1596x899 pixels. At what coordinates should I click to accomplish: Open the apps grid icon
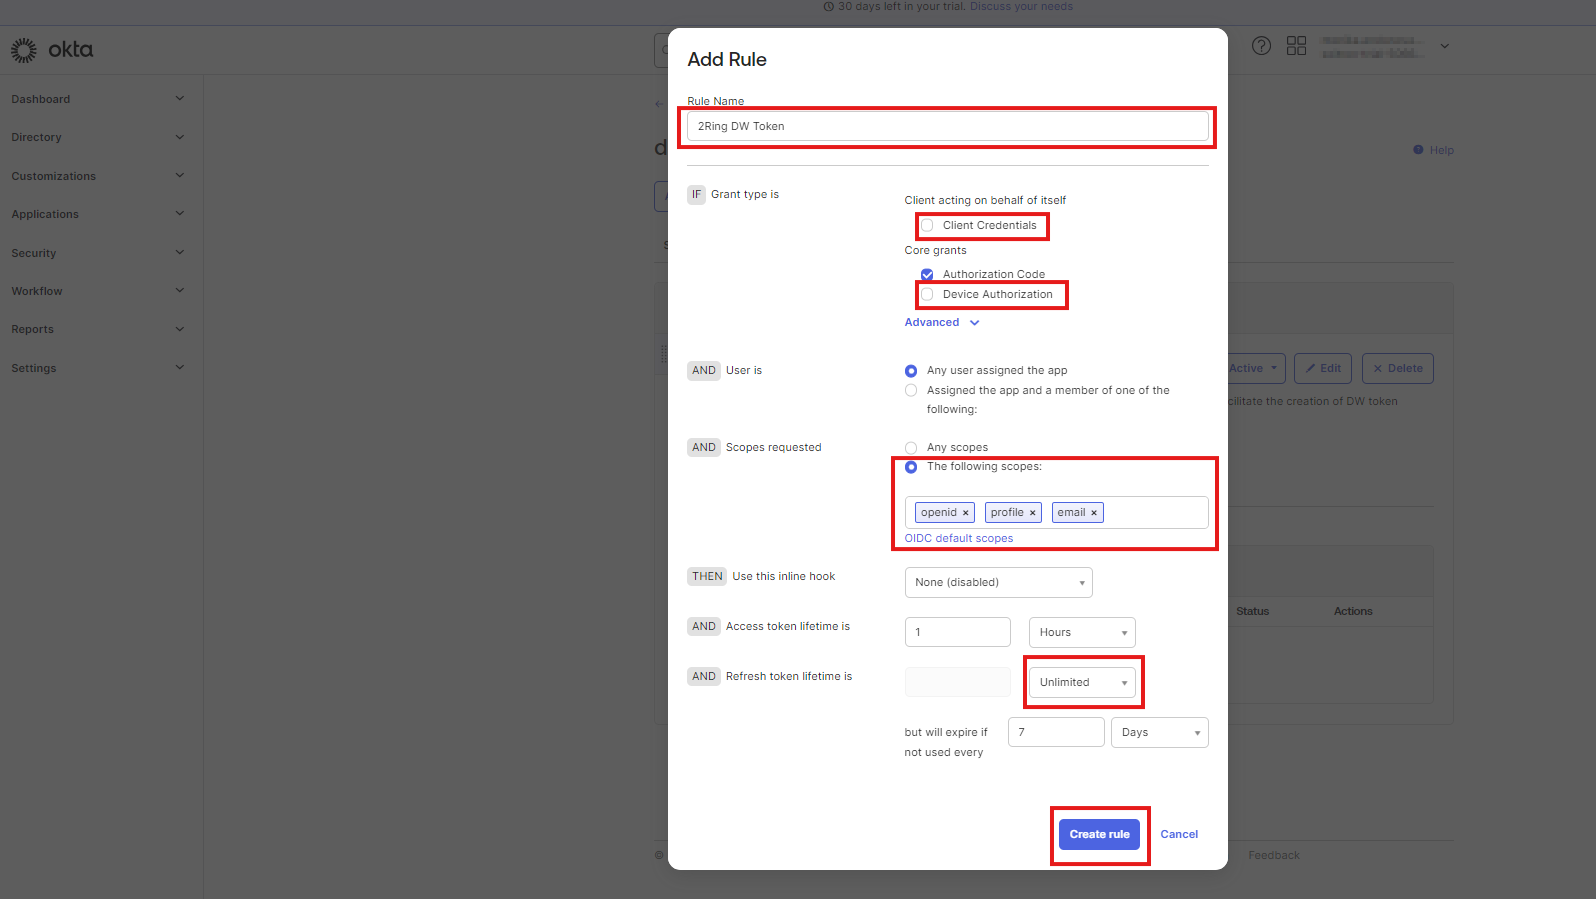tap(1296, 46)
